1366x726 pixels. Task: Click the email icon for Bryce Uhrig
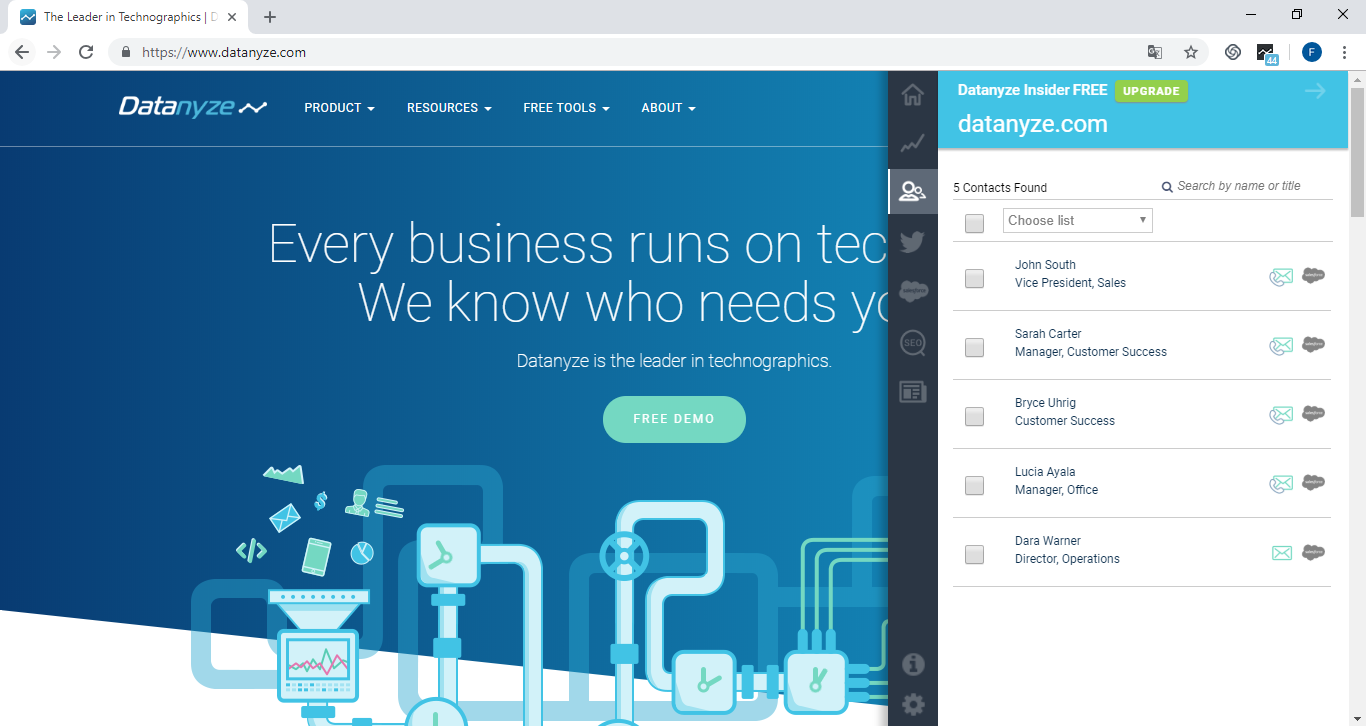(1281, 415)
